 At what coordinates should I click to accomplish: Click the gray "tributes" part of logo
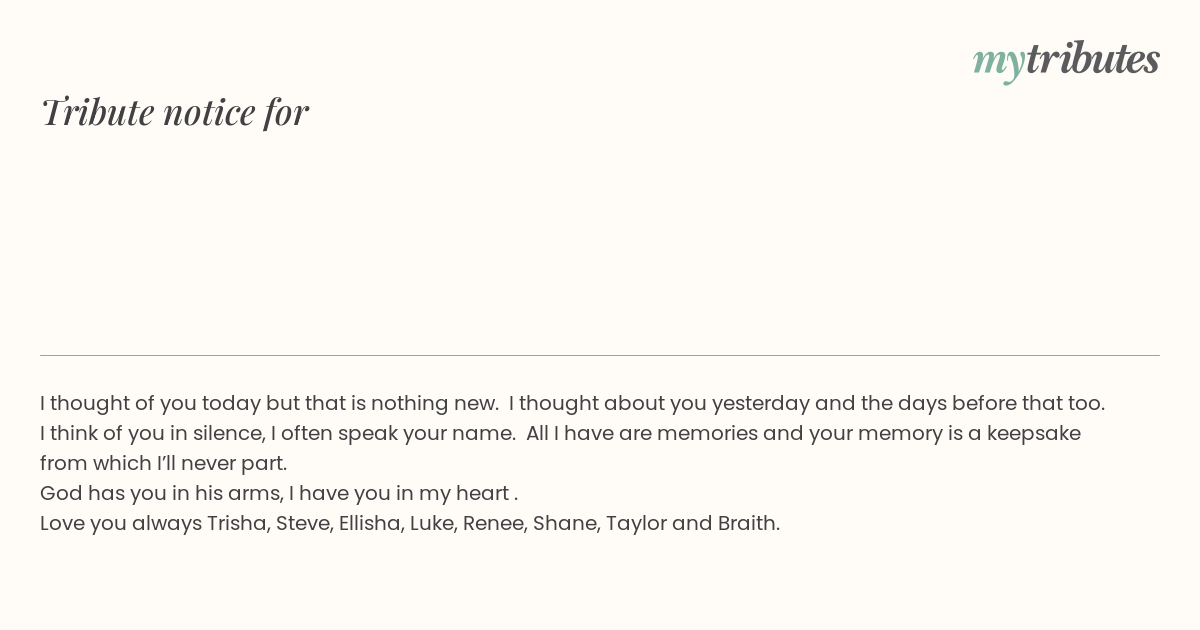point(1092,60)
